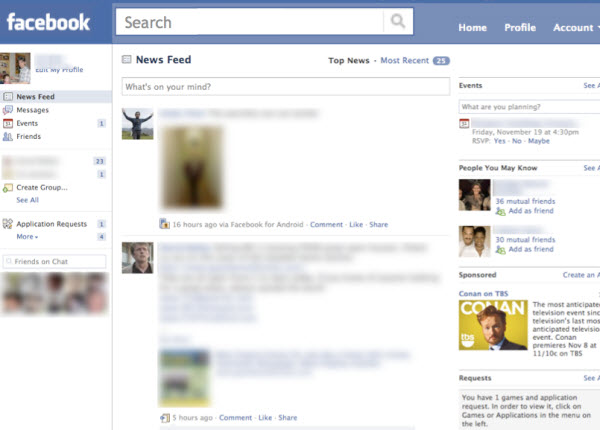Click the 30 mutual friends link
The image size is (600, 430).
(525, 240)
